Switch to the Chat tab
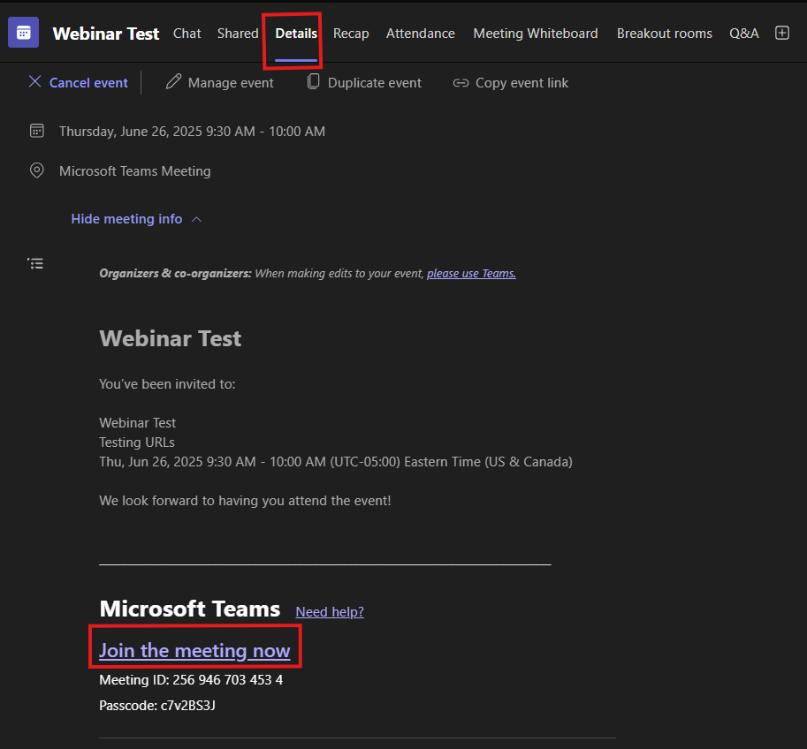Image resolution: width=807 pixels, height=749 pixels. 187,33
